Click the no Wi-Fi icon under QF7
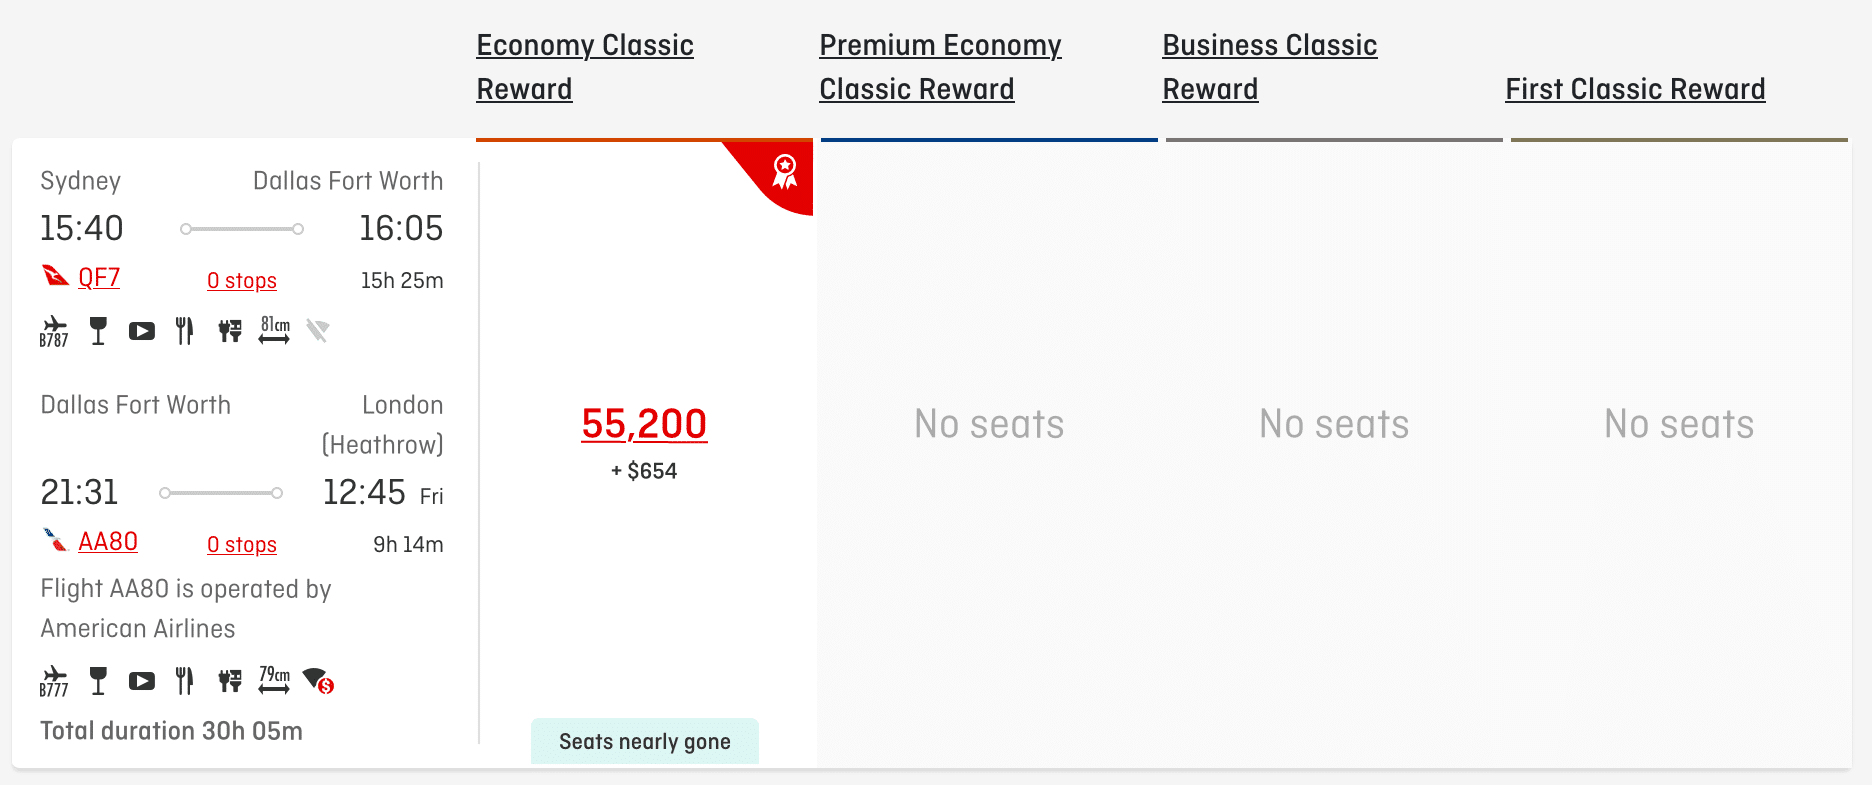This screenshot has height=785, width=1872. coord(318,330)
